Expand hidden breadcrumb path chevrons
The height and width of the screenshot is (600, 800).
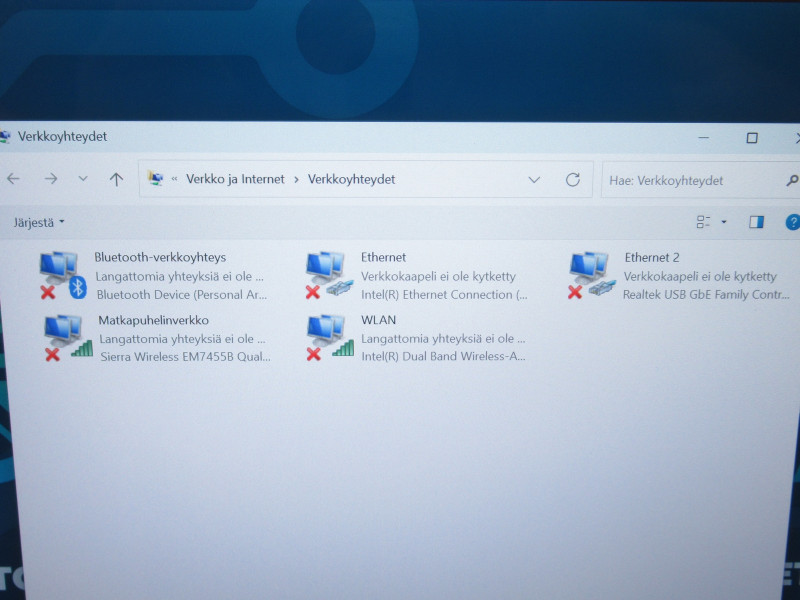tap(174, 179)
